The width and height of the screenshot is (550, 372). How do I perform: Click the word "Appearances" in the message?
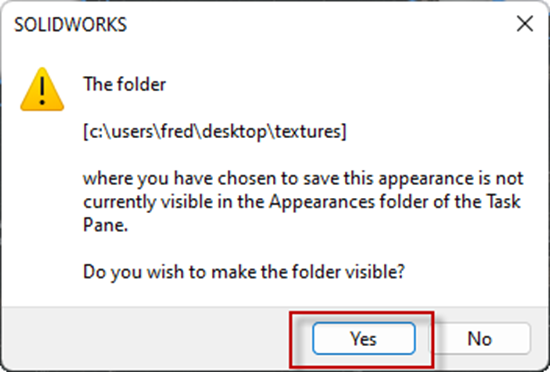pos(322,203)
